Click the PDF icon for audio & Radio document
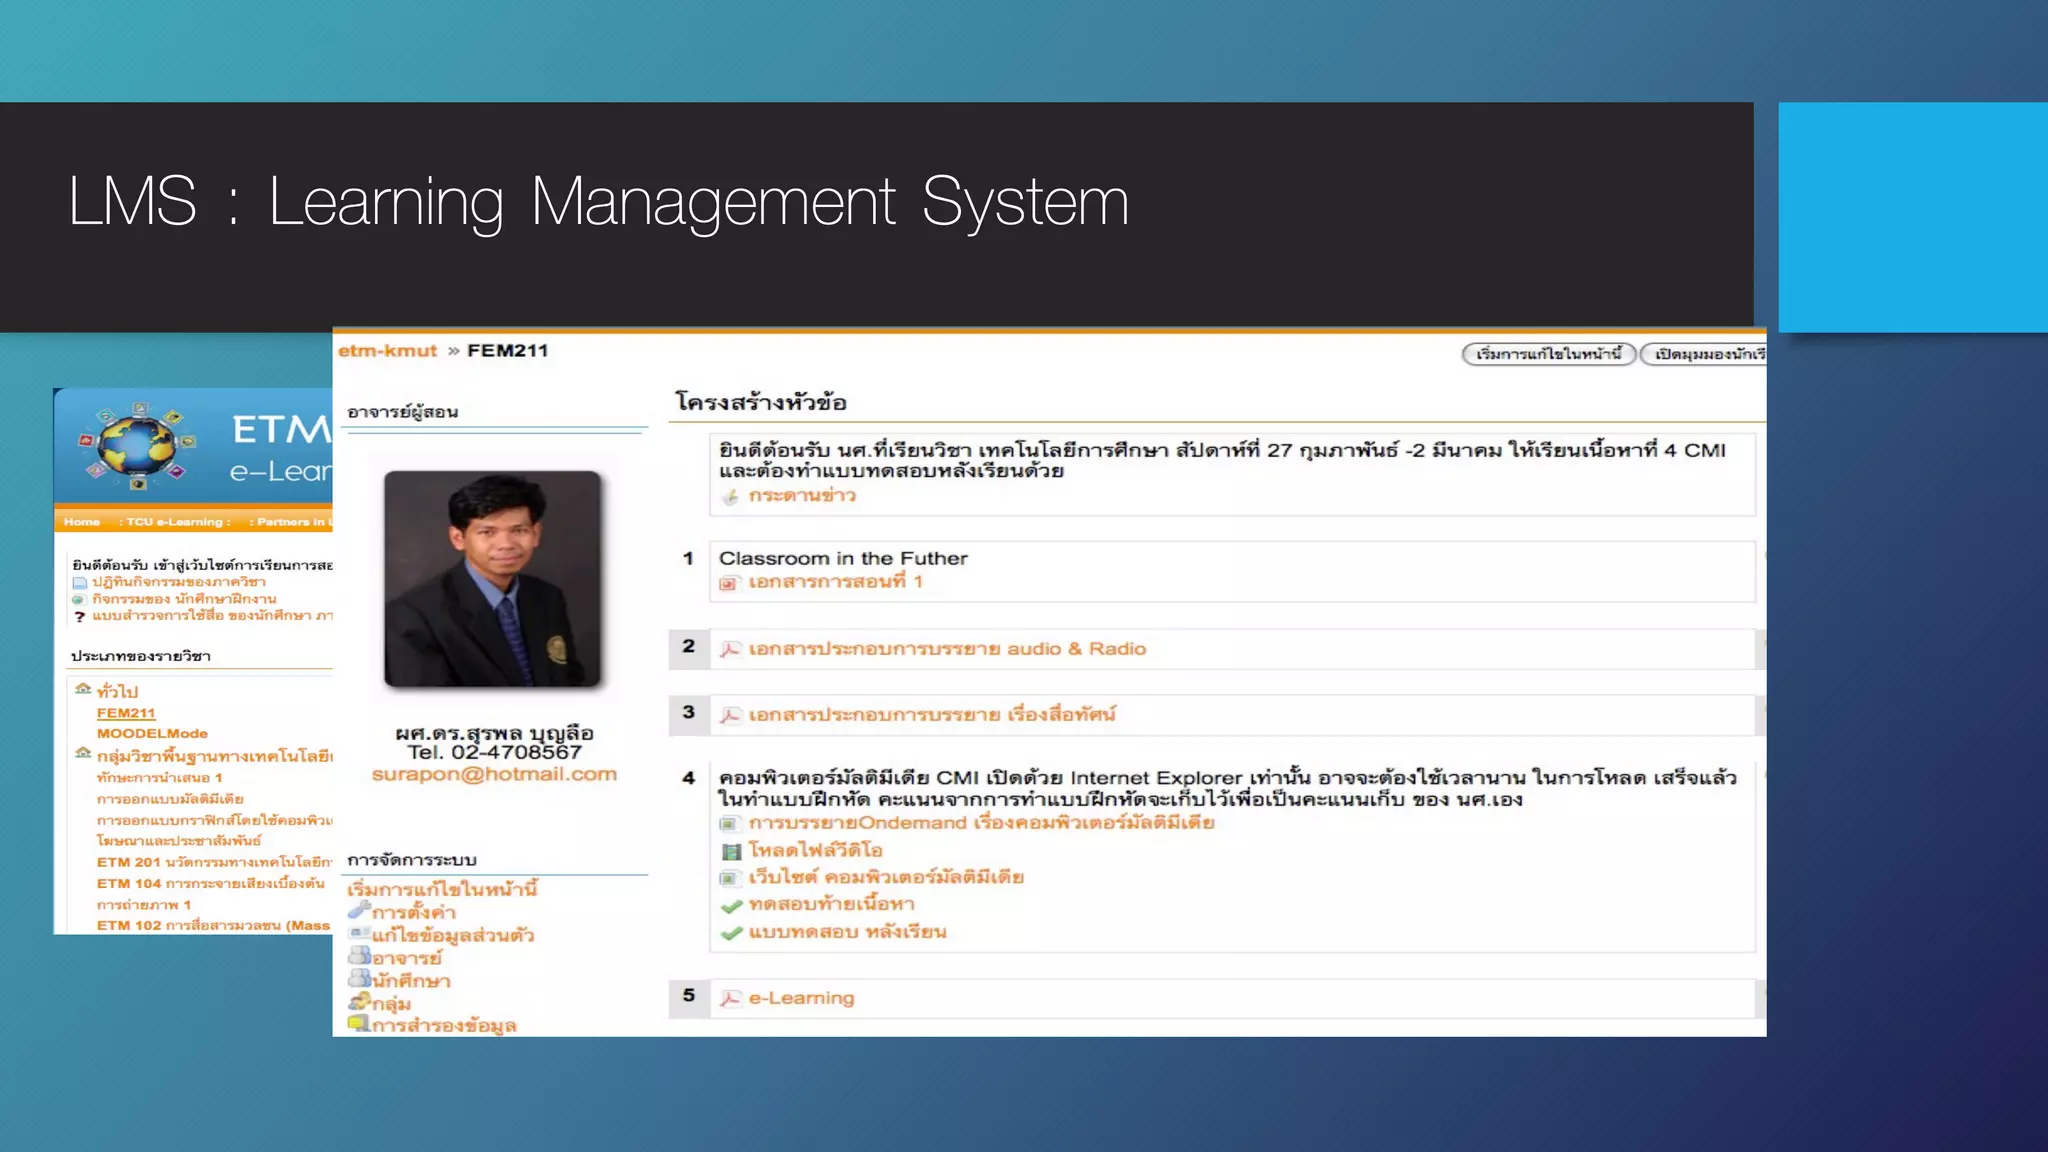 tap(731, 650)
